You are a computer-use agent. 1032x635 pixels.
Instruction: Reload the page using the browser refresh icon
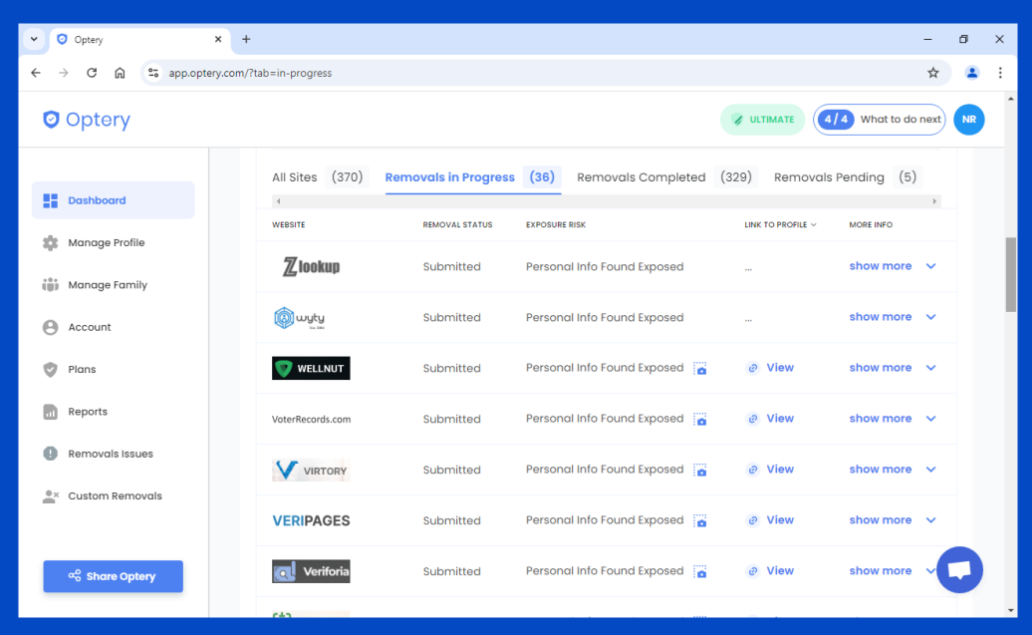pyautogui.click(x=92, y=73)
